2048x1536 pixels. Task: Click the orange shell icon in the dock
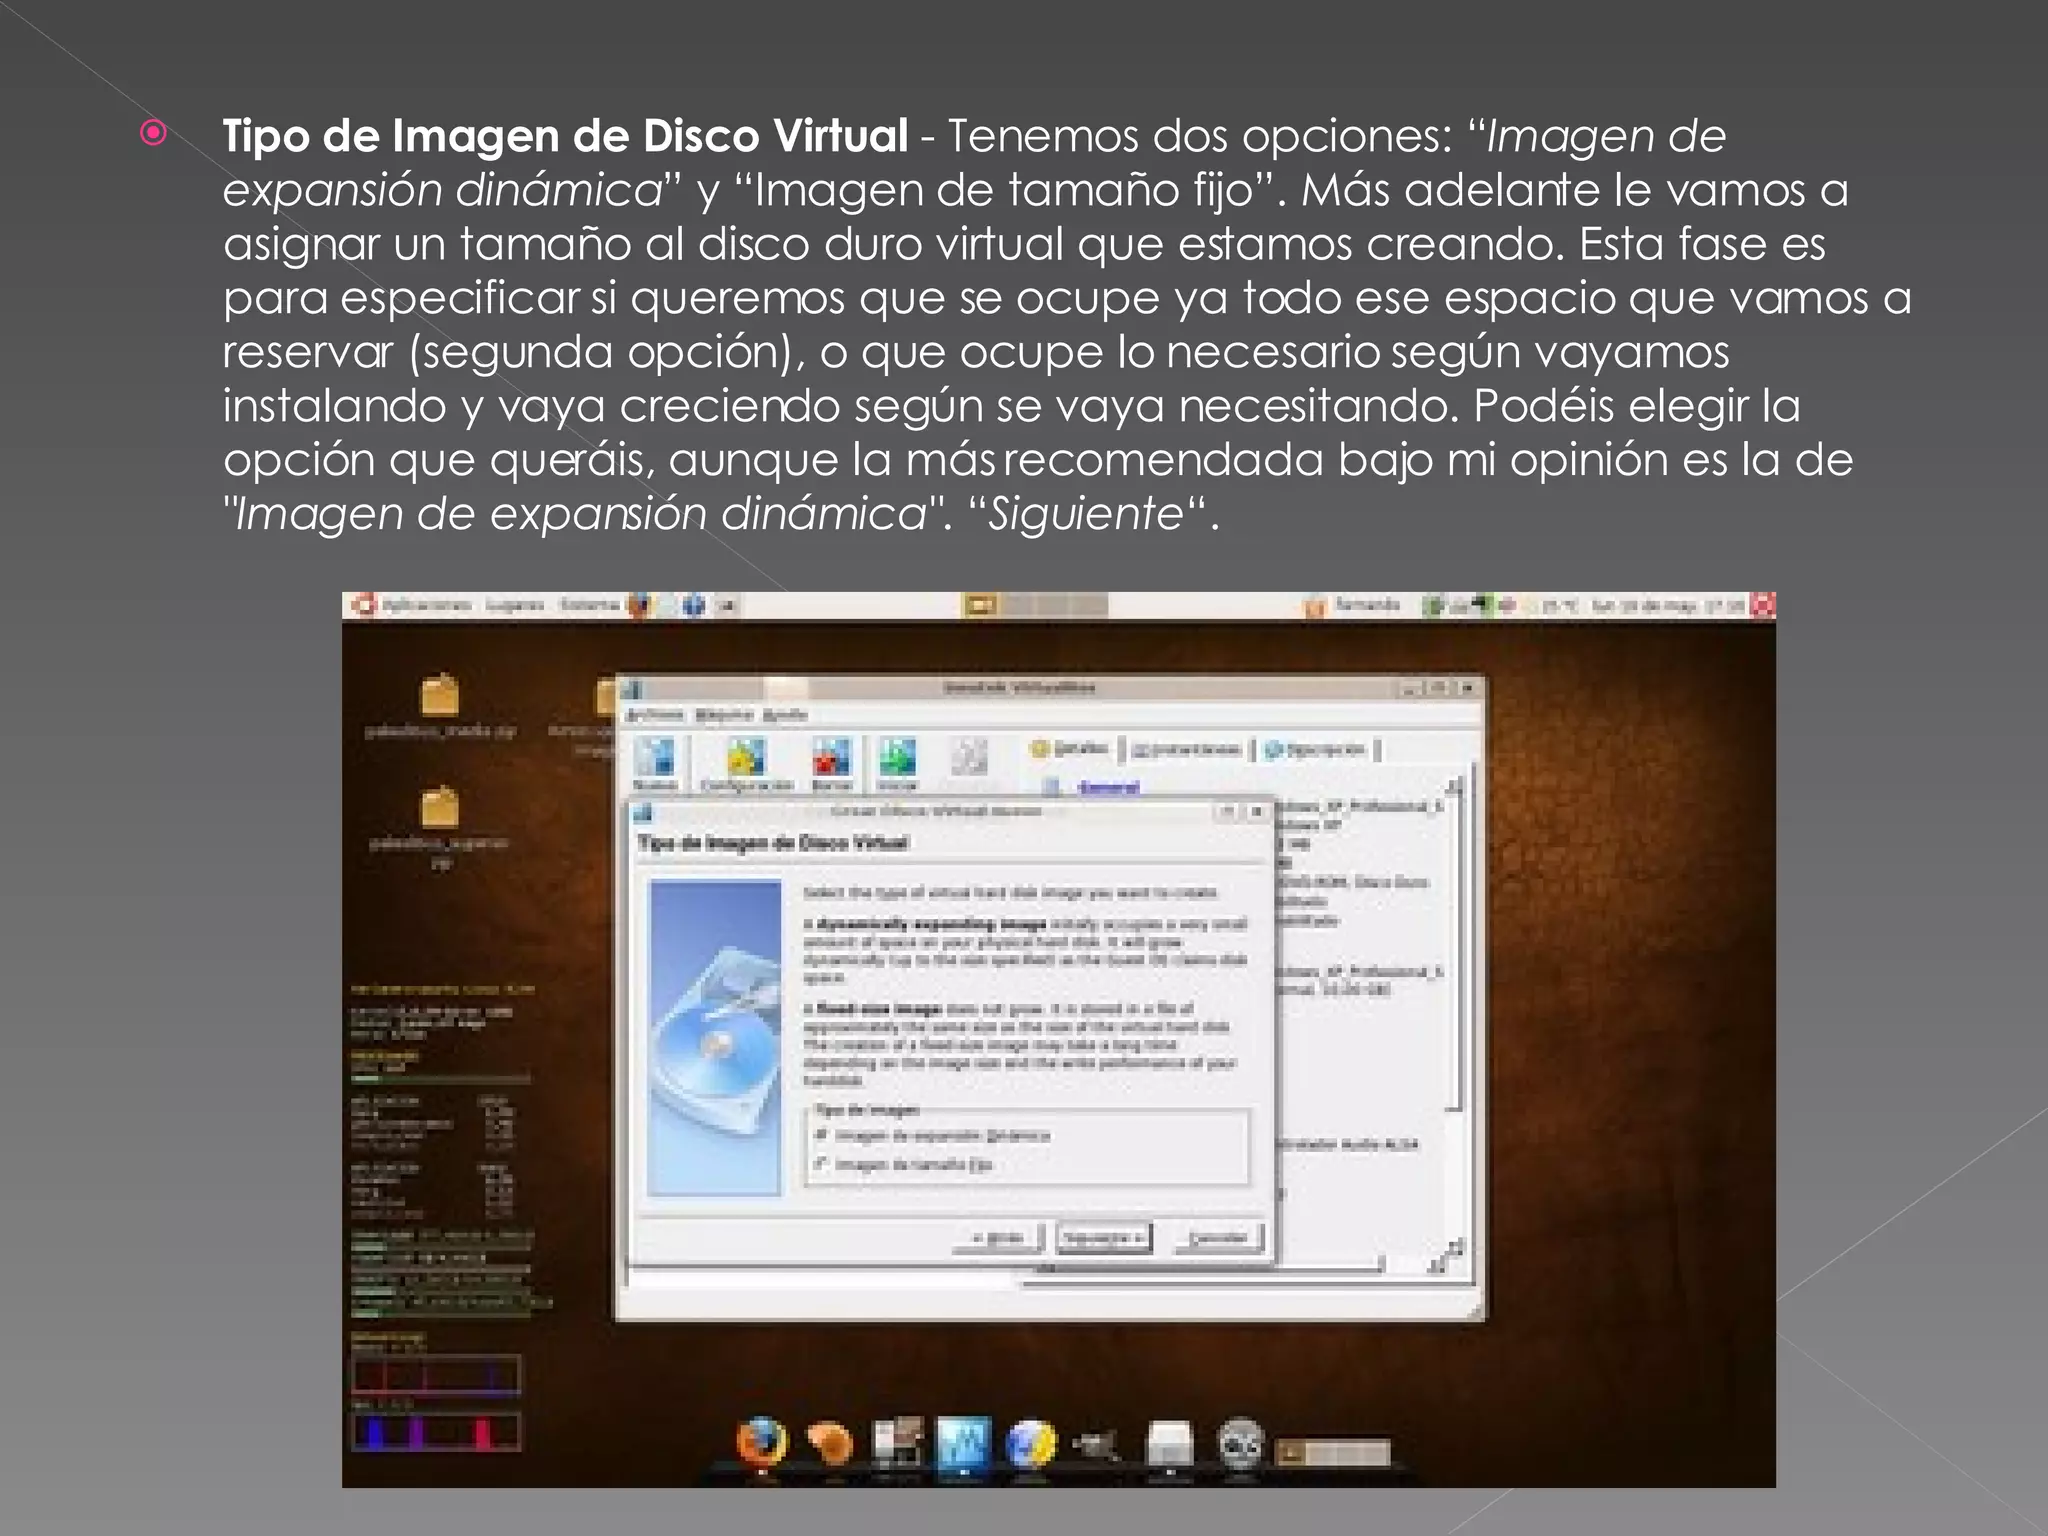coord(830,1444)
